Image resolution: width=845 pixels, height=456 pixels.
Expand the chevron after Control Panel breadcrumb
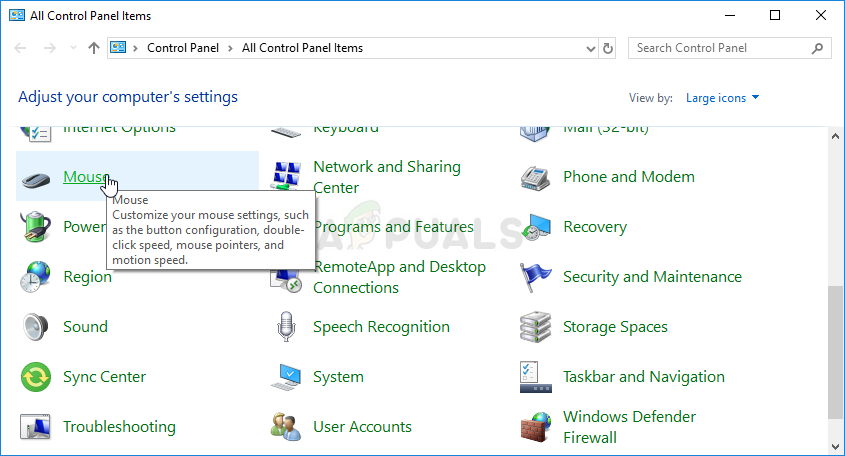[231, 49]
